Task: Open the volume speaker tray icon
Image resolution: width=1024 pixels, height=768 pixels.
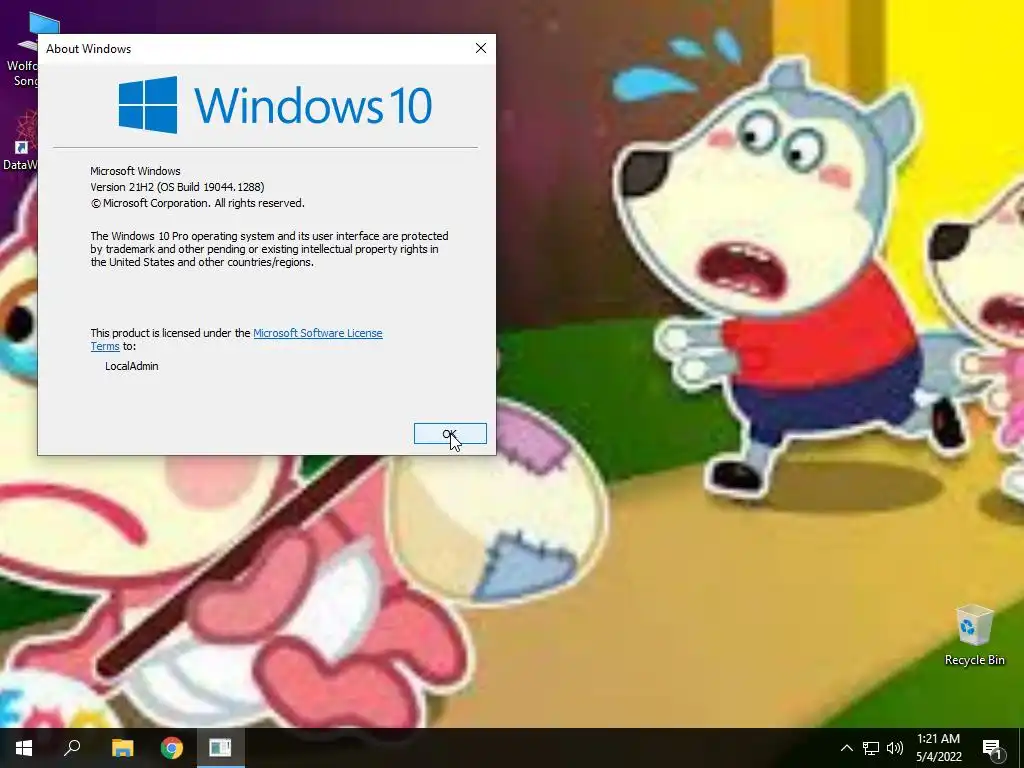Action: 895,748
